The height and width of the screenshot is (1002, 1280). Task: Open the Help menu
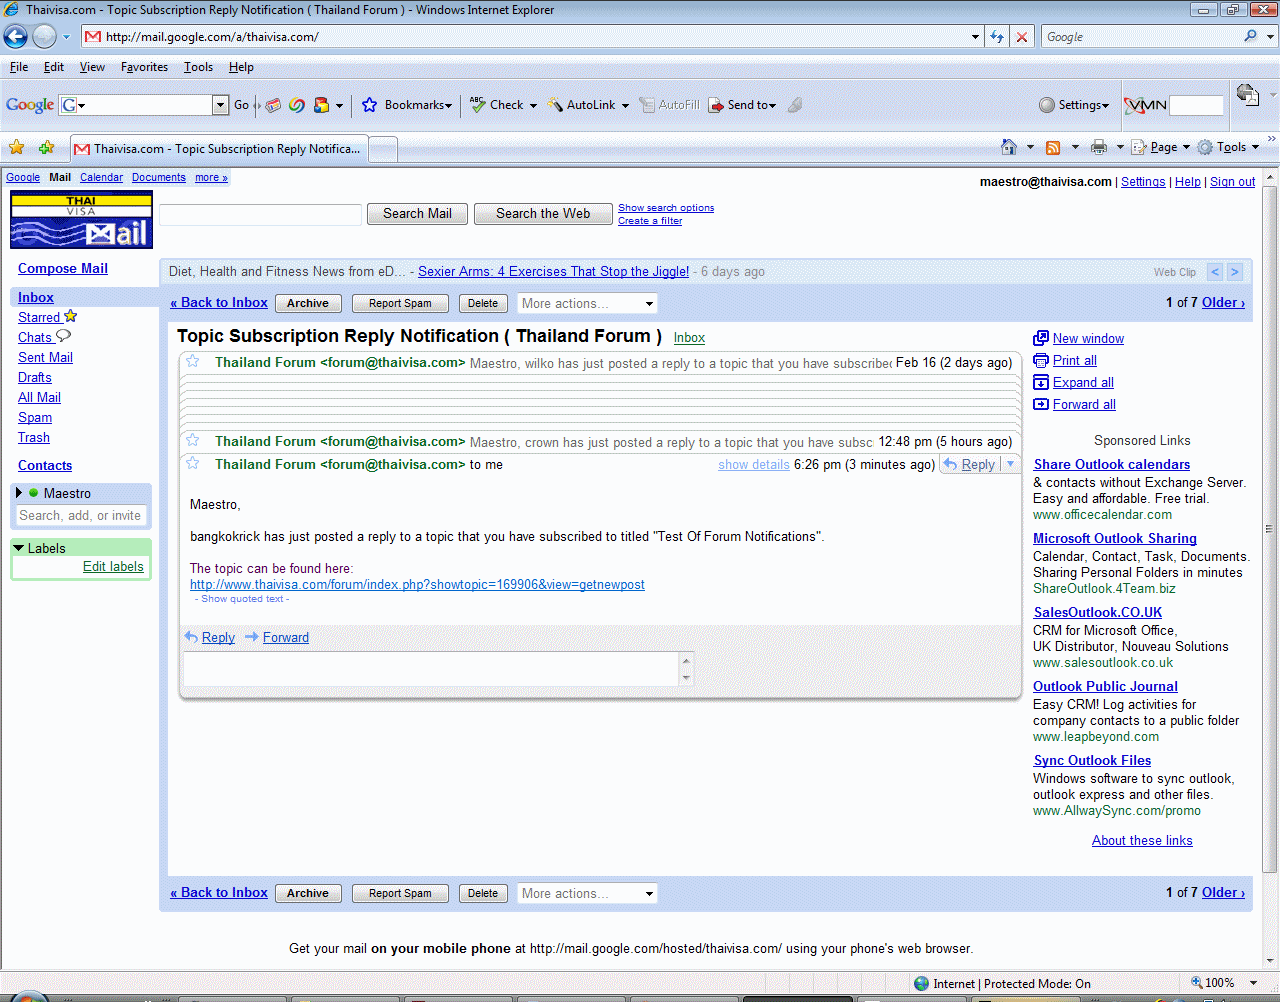pyautogui.click(x=241, y=67)
